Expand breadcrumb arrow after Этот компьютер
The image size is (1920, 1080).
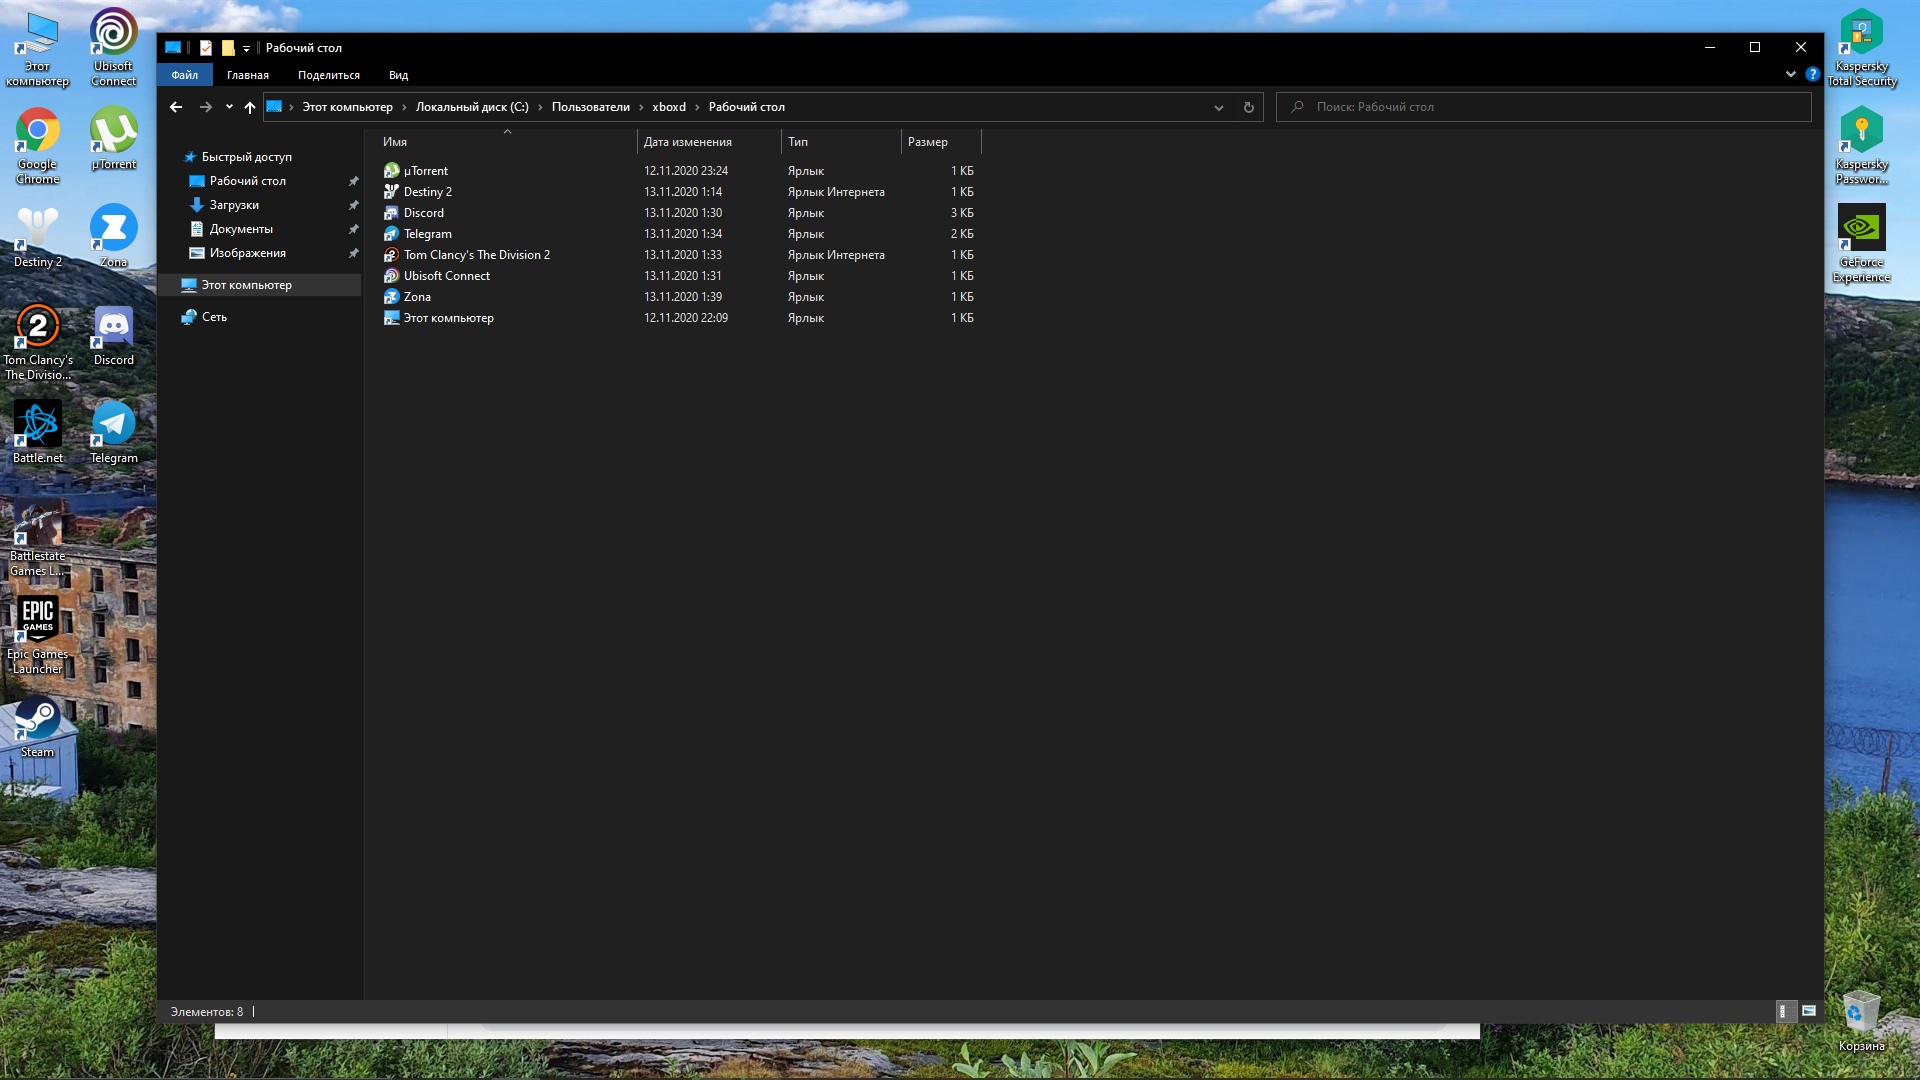tap(404, 107)
